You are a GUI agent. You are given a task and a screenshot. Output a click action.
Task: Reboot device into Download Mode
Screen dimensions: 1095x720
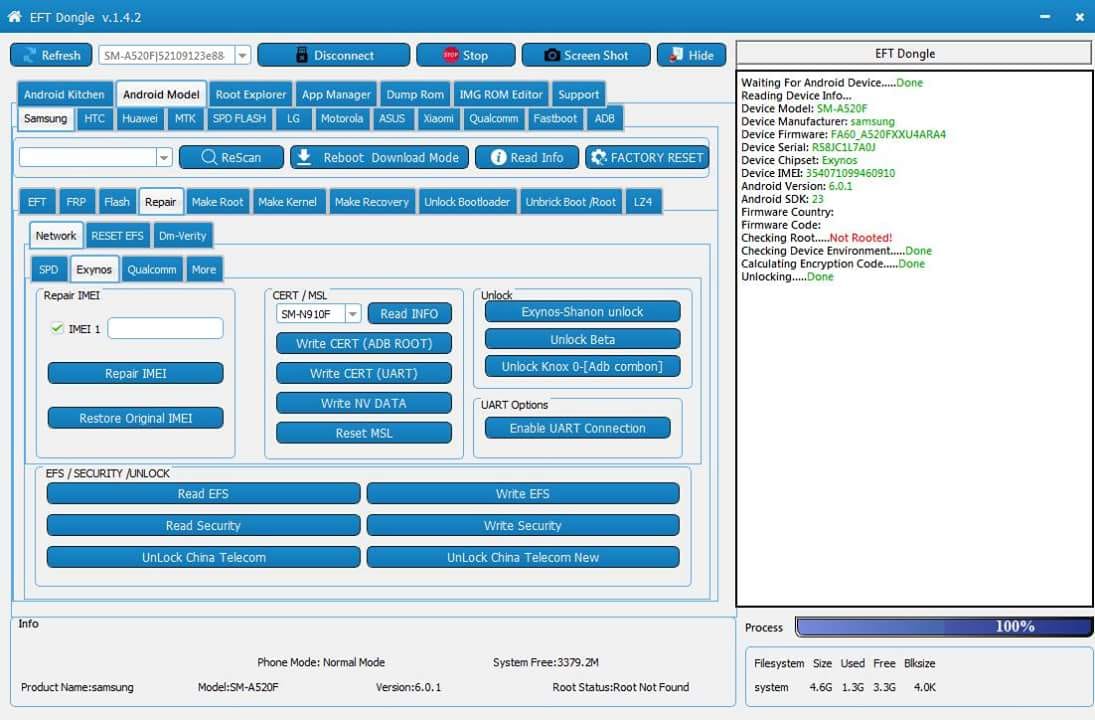[379, 157]
